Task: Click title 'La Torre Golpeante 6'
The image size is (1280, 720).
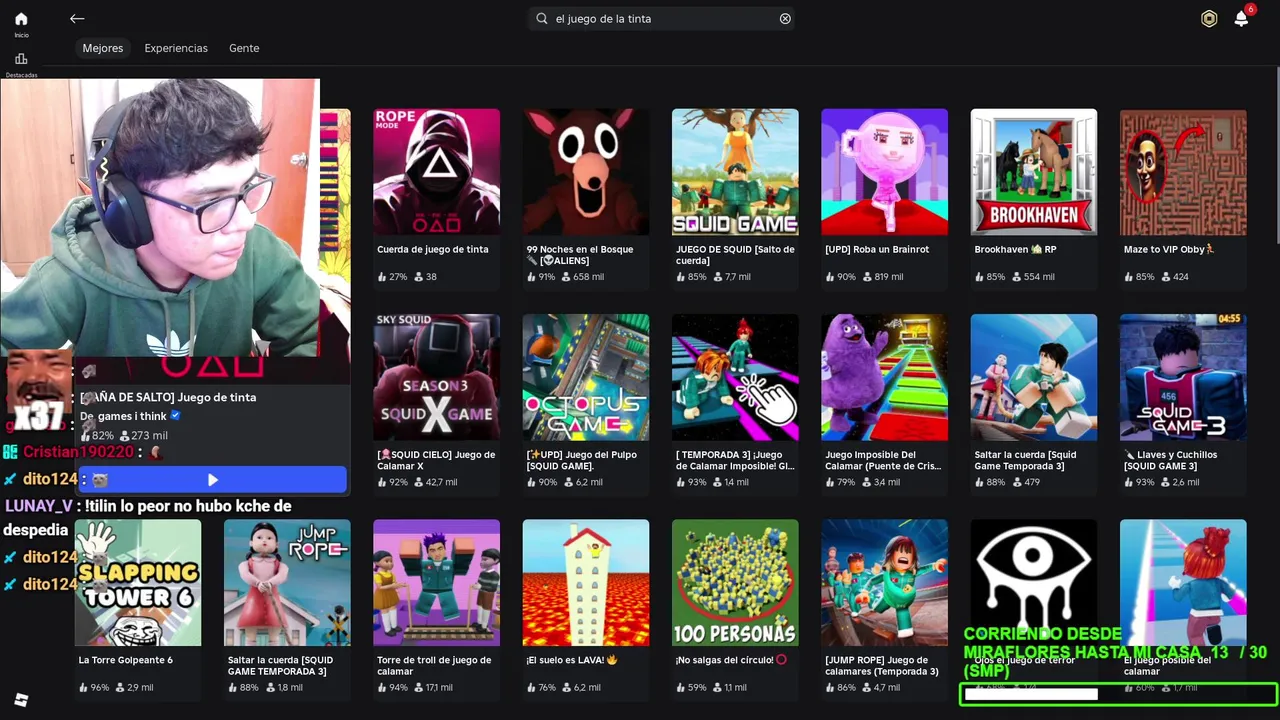Action: (x=125, y=660)
